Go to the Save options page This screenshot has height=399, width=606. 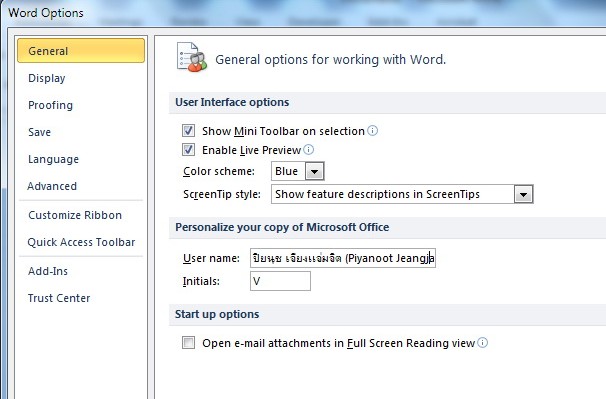[39, 132]
